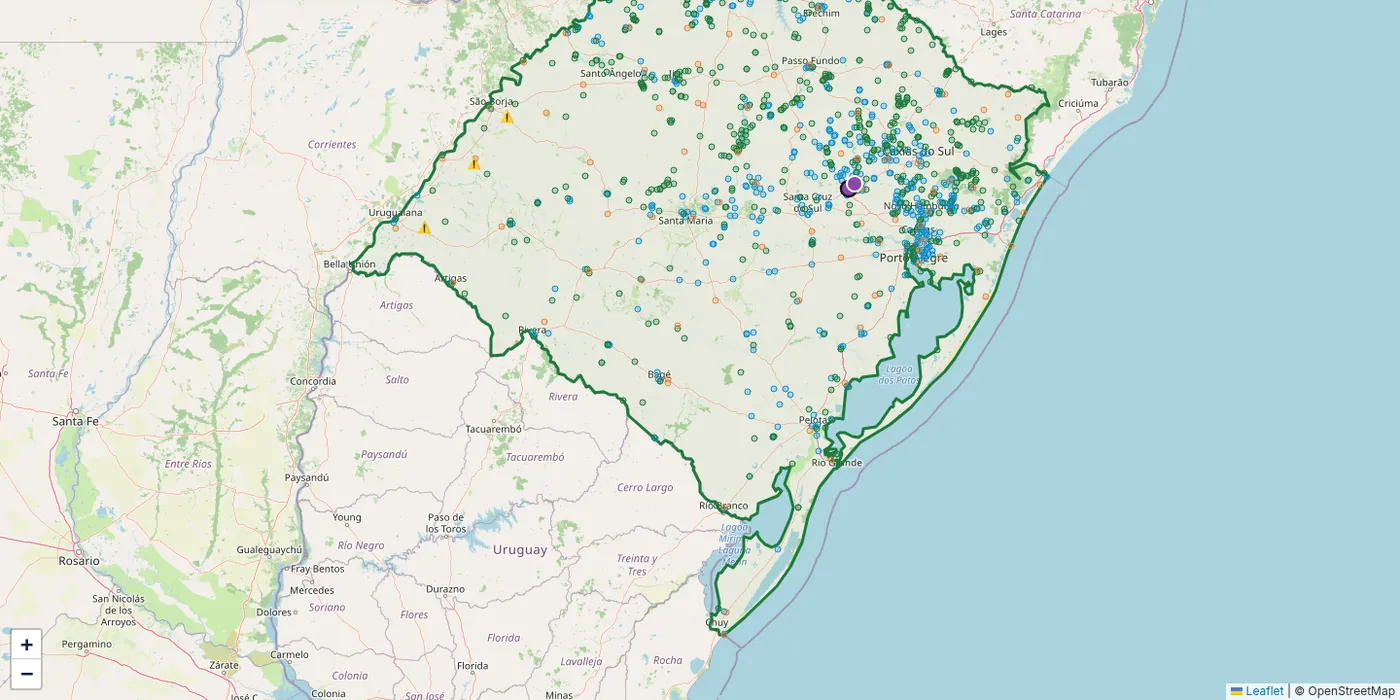Click the warning triangle marker near Uruguaiana

424,227
